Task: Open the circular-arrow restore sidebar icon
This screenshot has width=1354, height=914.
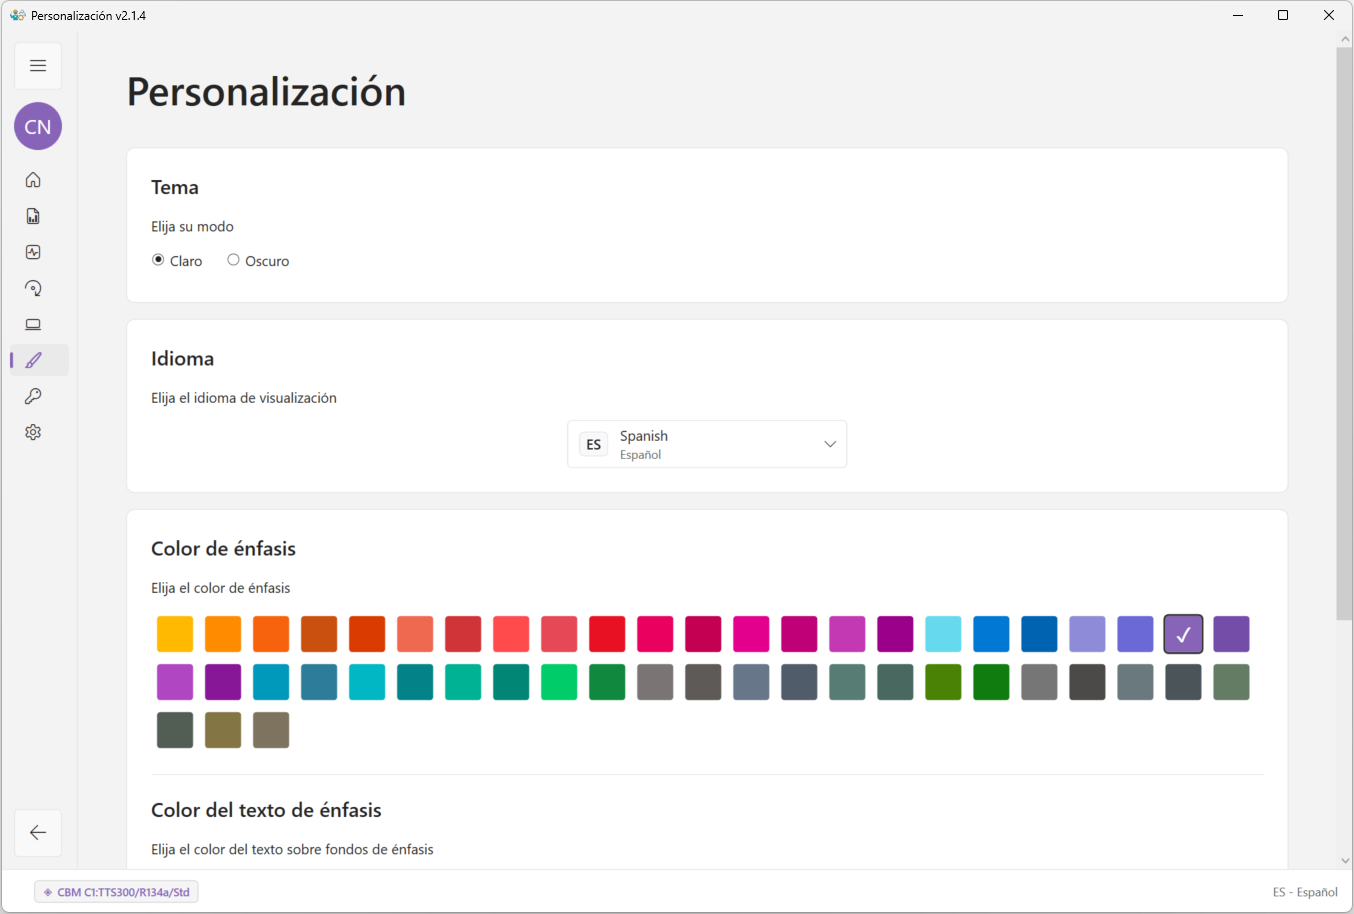Action: pyautogui.click(x=33, y=288)
